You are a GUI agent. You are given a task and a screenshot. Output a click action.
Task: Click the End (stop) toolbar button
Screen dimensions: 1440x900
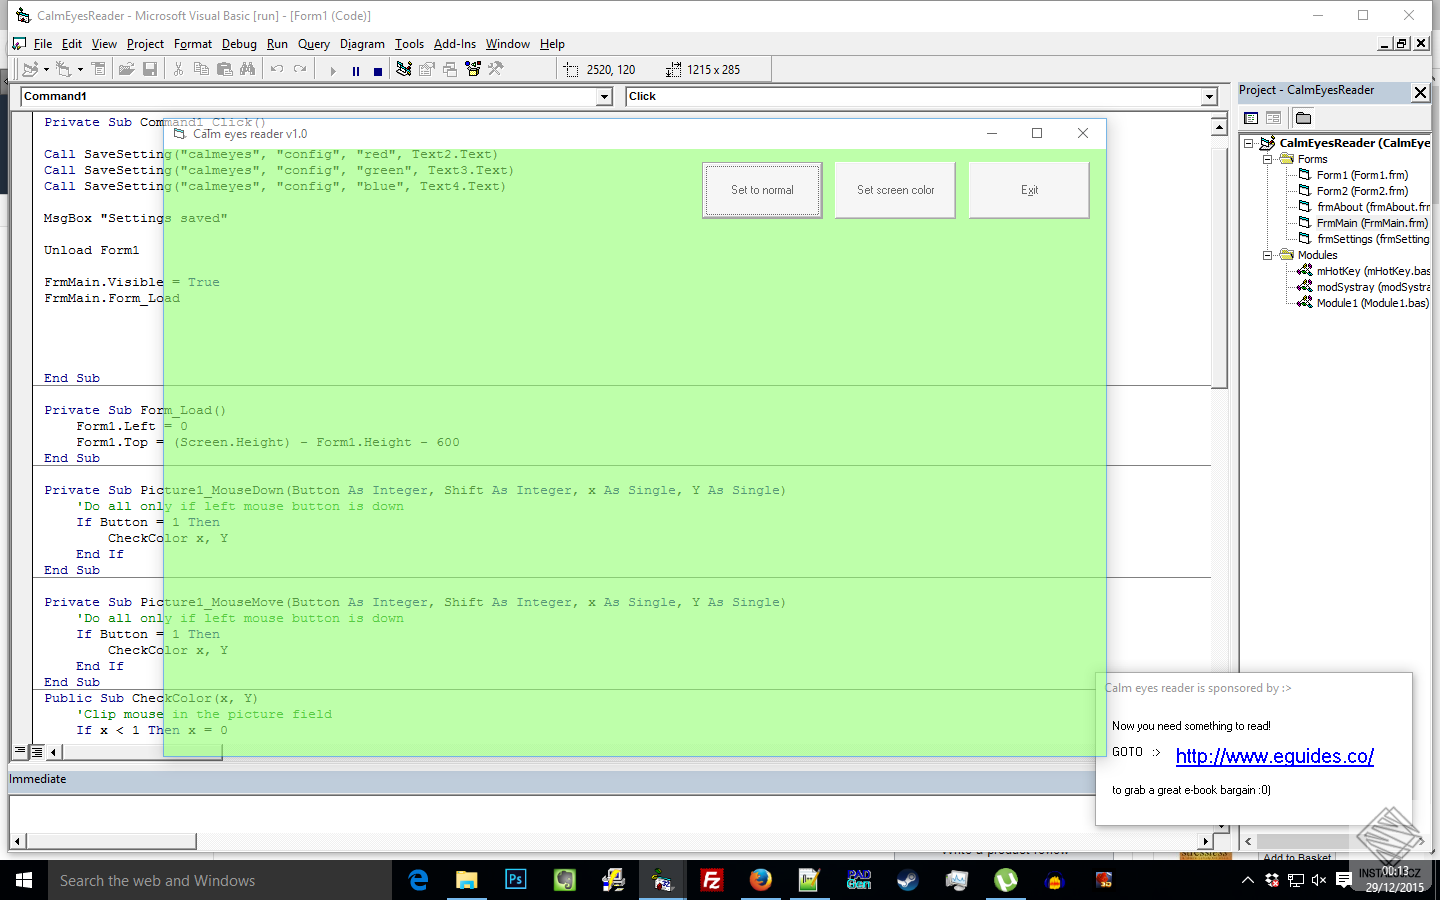pyautogui.click(x=377, y=70)
